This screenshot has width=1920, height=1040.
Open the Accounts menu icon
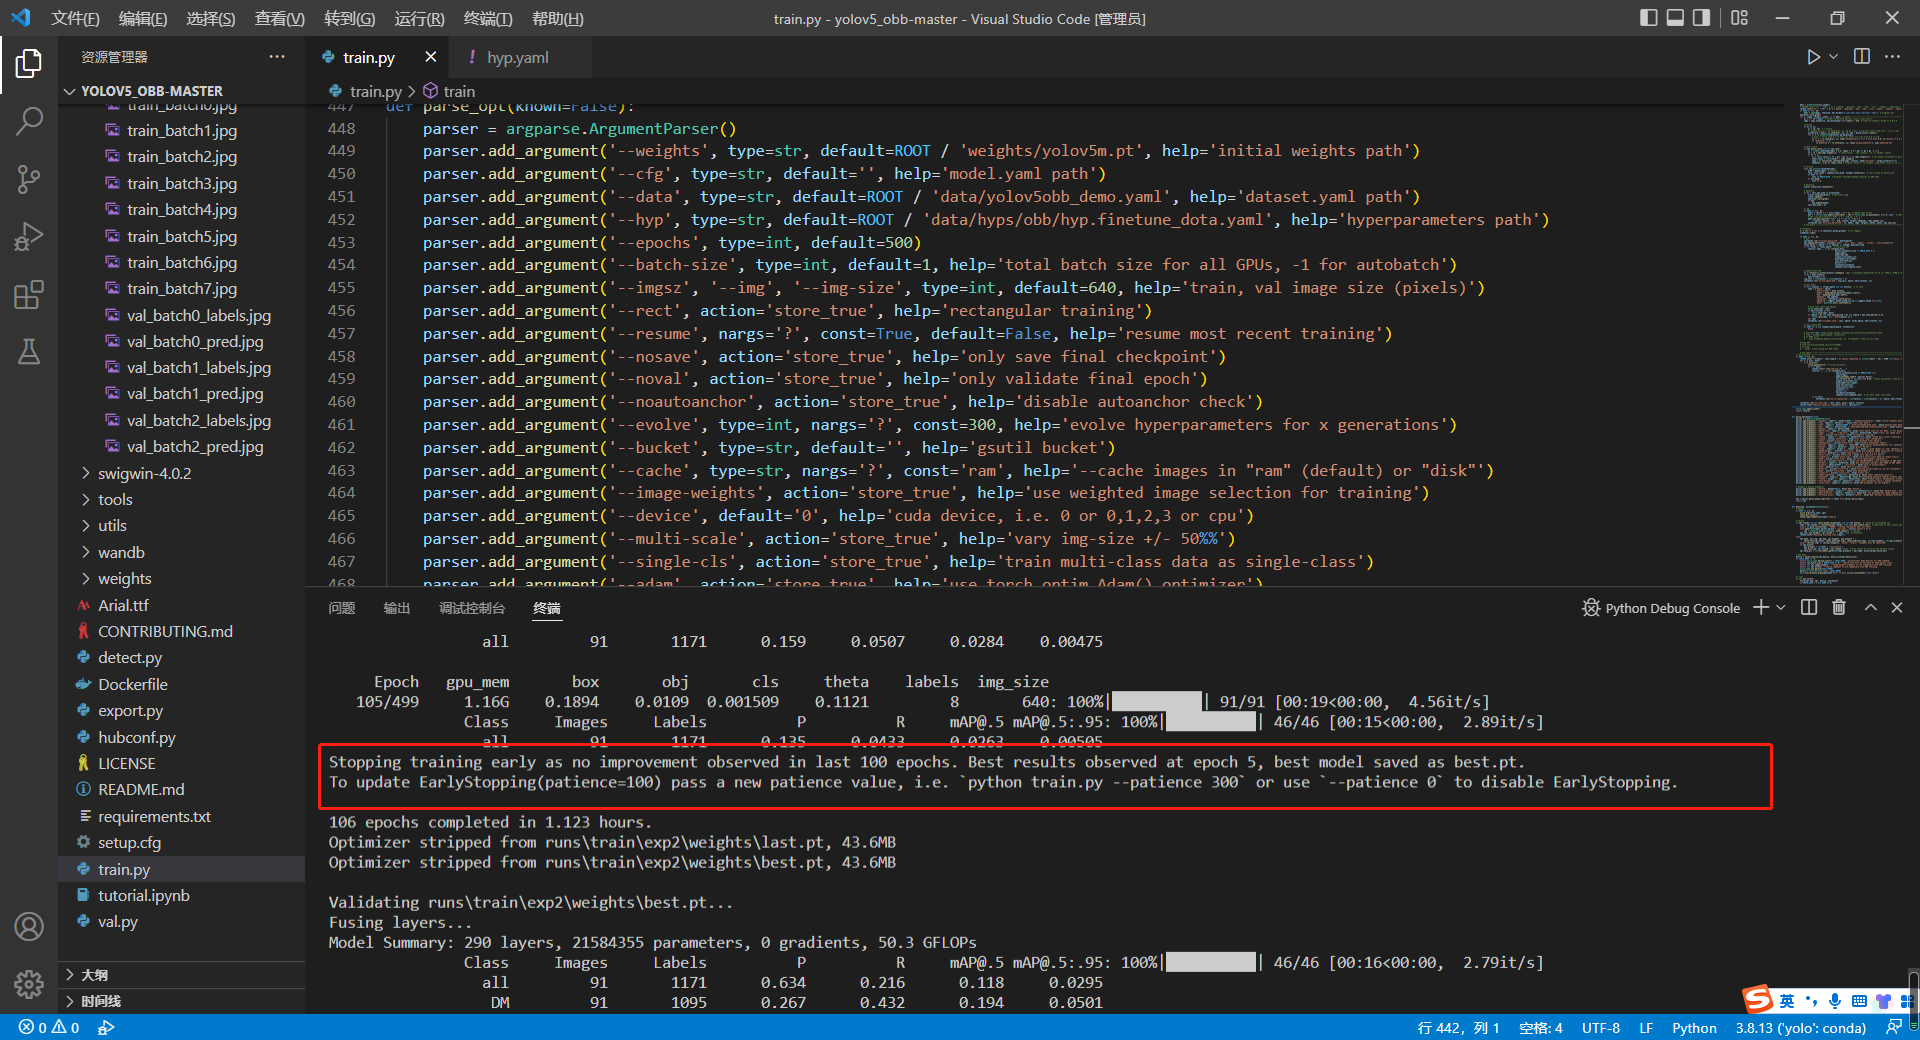29,927
